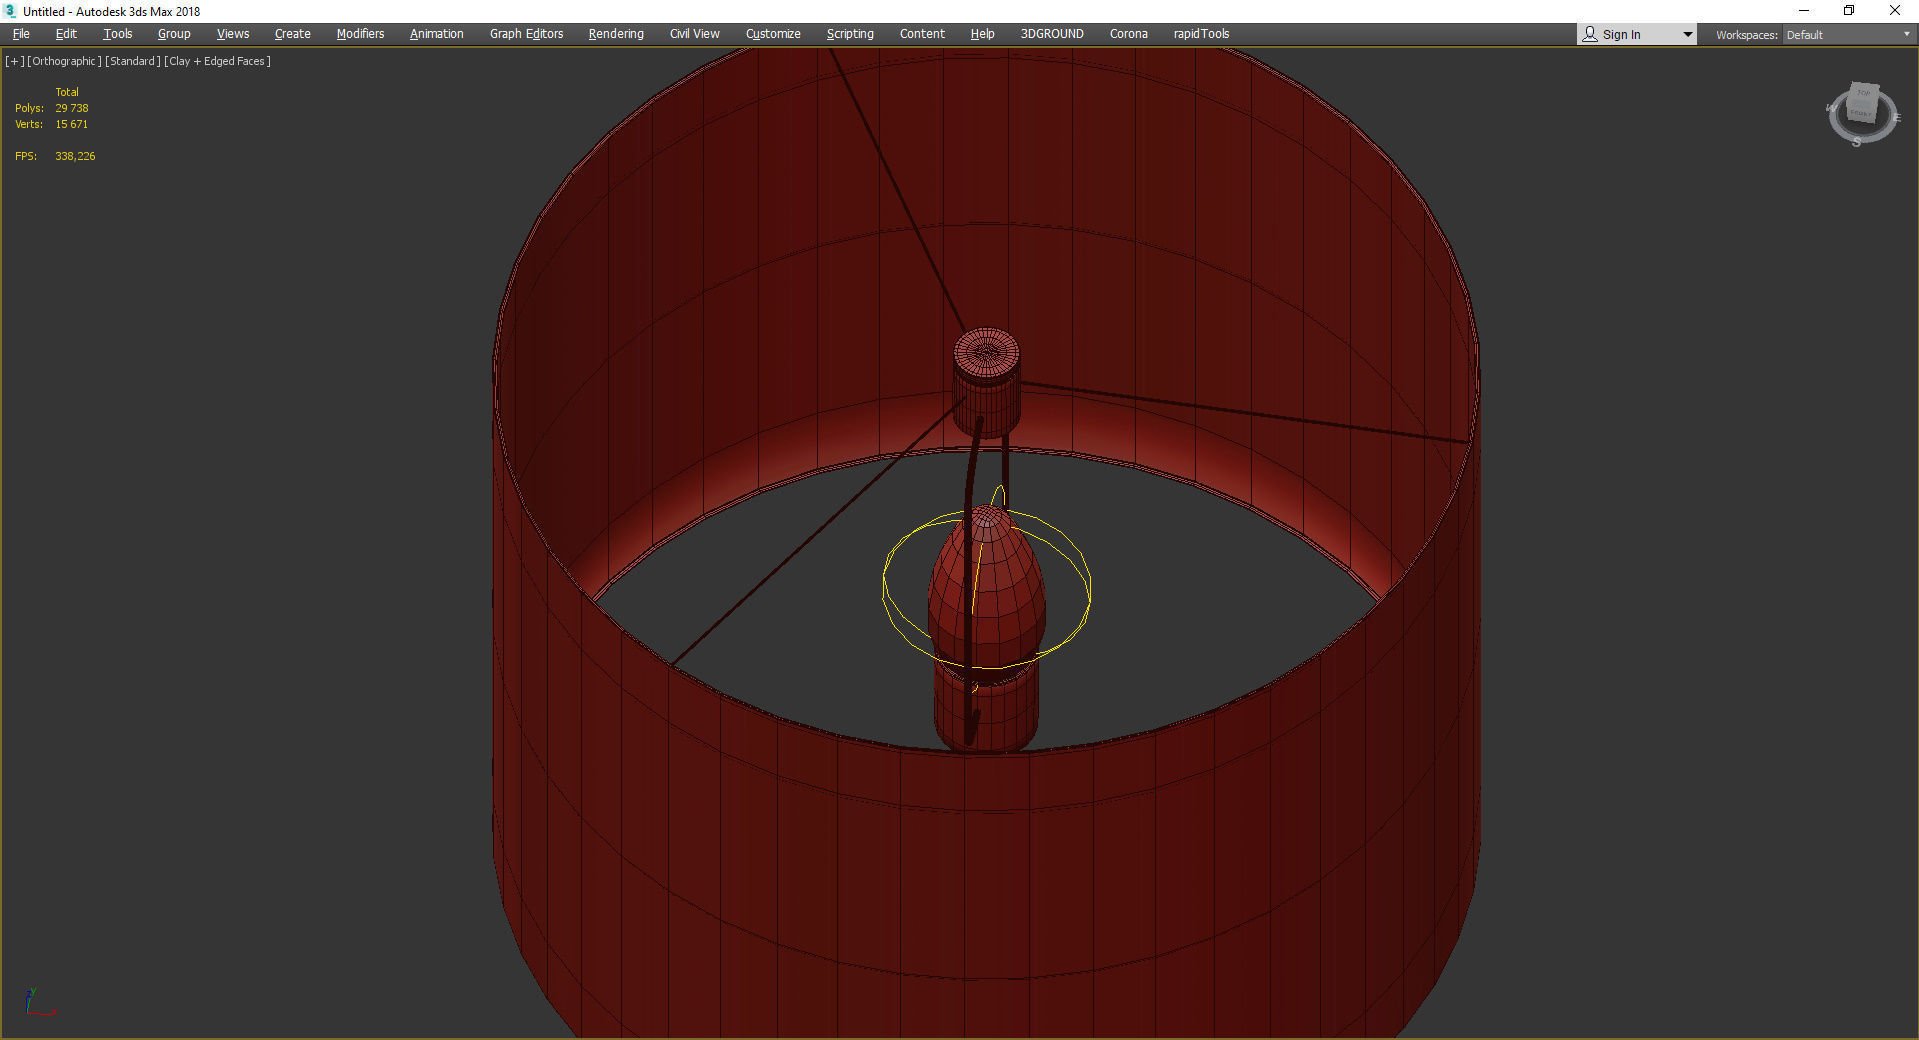This screenshot has width=1919, height=1040.
Task: Select the Verts count value 15 671
Action: (x=72, y=124)
